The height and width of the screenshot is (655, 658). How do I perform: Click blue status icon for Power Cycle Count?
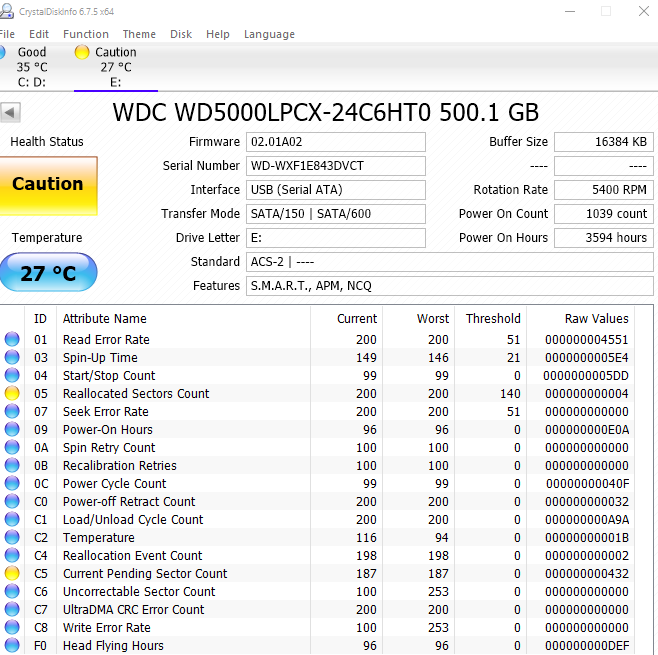tap(12, 483)
